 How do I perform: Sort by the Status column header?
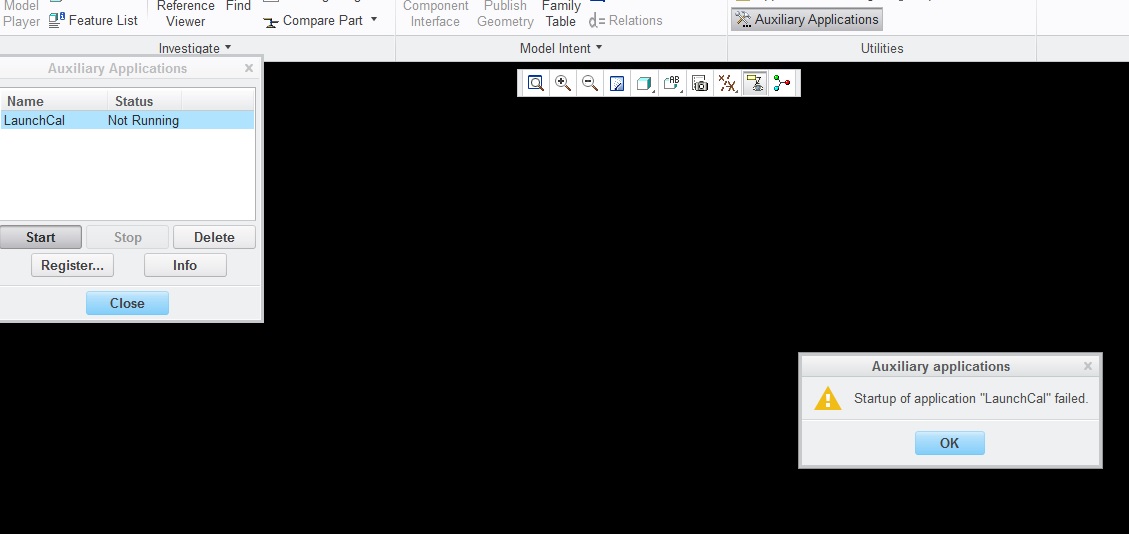(x=144, y=101)
